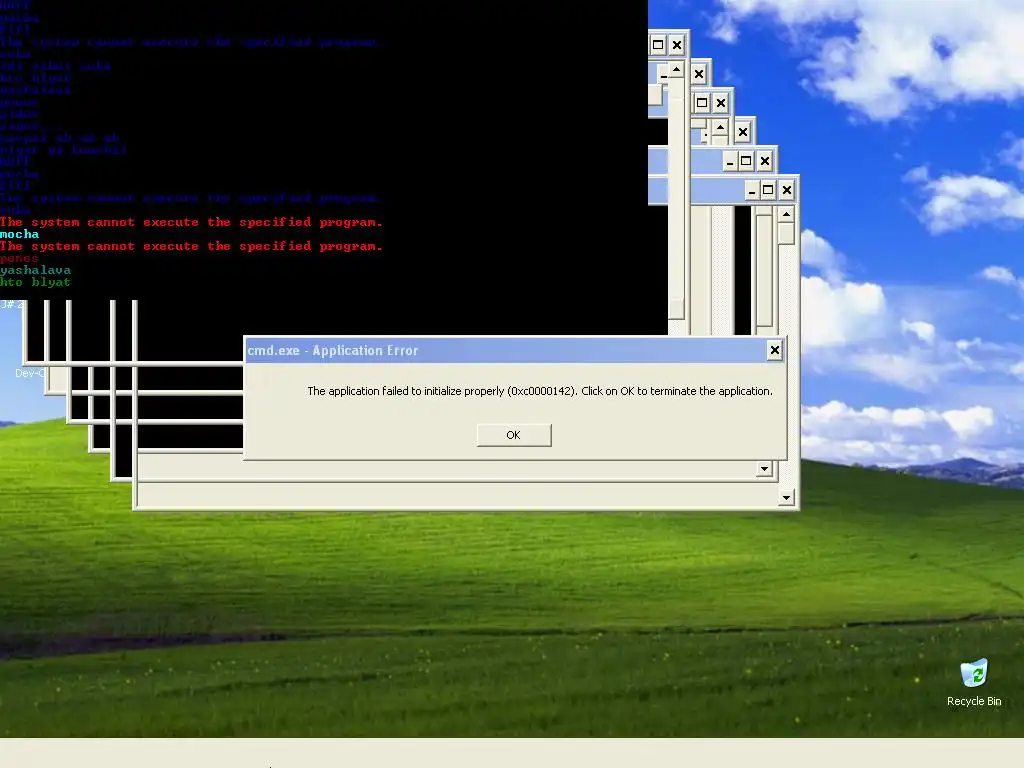Click scroll-down arrow of second cmd window
This screenshot has height=768, width=1024.
point(764,469)
